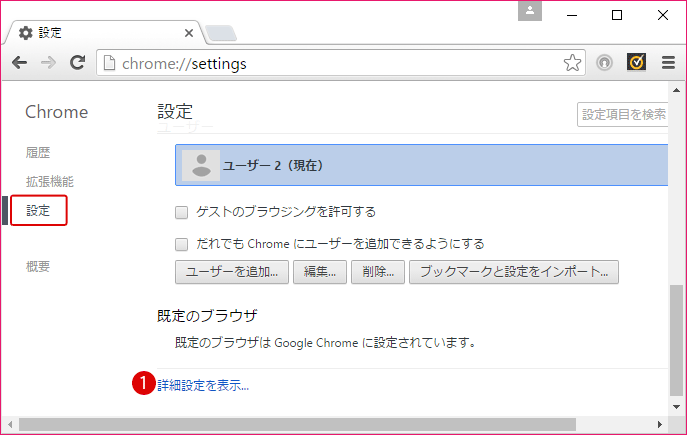Click the 削除 button
Viewport: 687px width, 435px height.
point(378,271)
